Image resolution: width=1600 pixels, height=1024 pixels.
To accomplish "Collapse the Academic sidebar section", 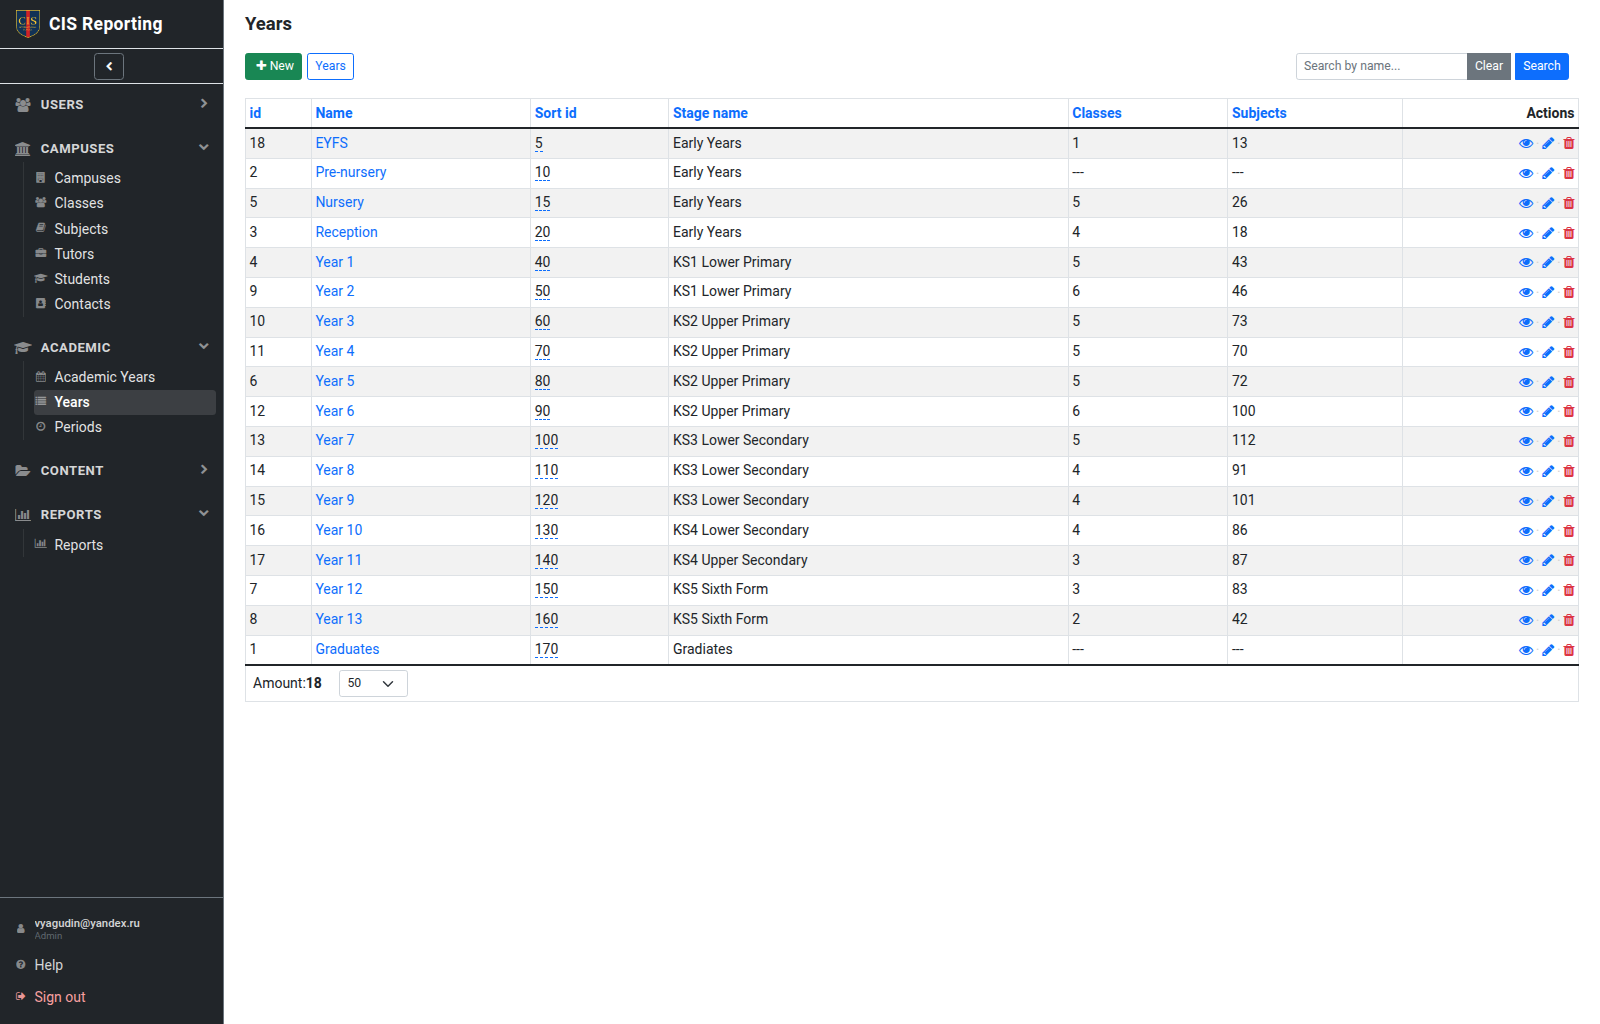I will click(112, 347).
